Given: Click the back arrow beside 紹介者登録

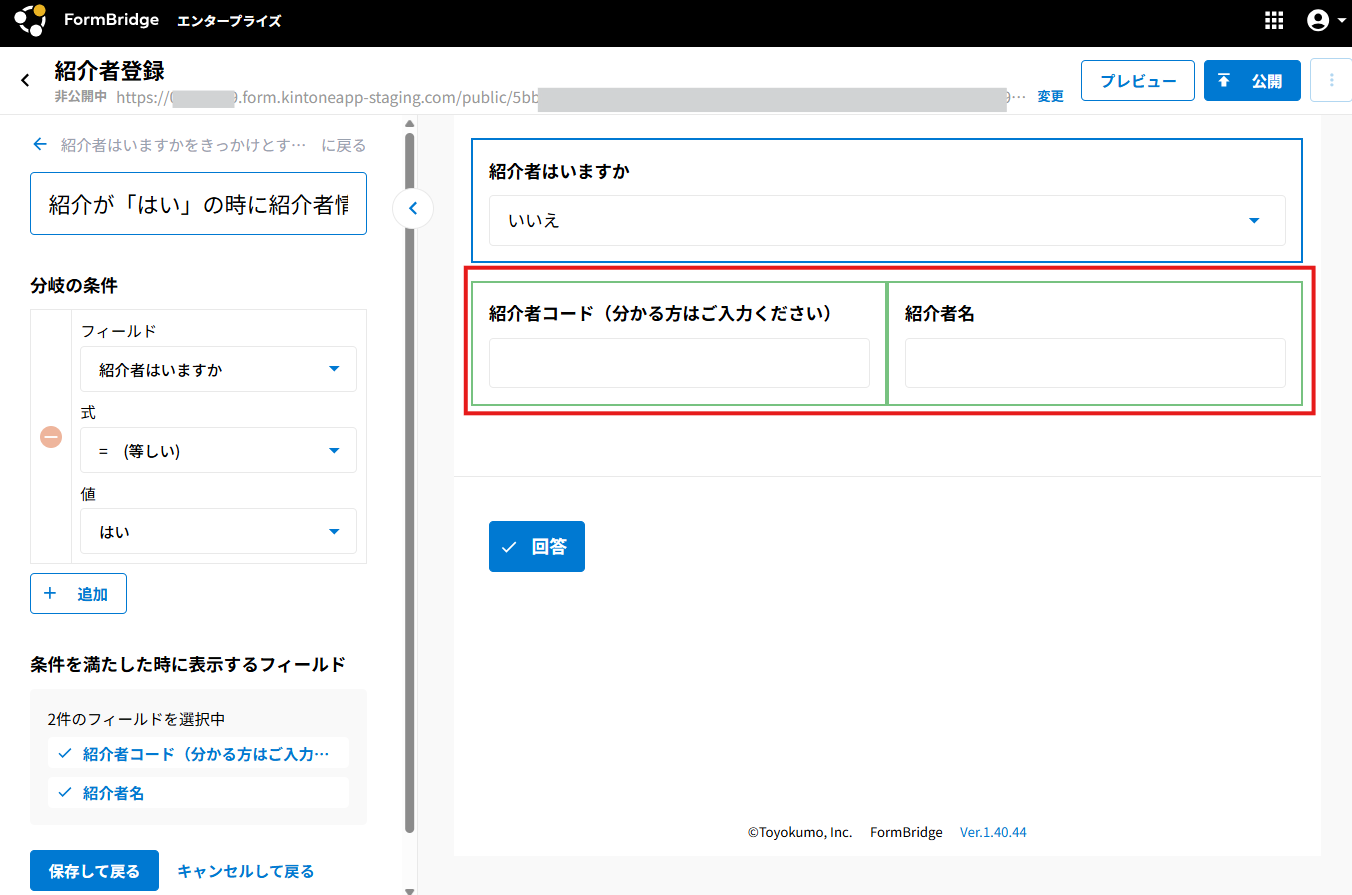Looking at the screenshot, I should (25, 81).
